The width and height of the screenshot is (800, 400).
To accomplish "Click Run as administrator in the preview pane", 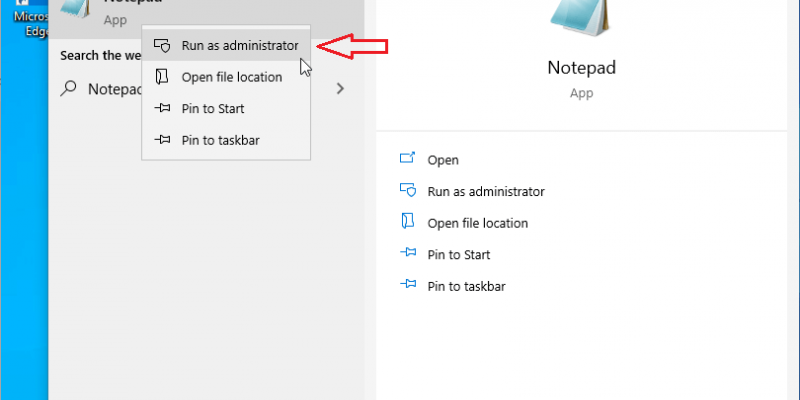I will 486,191.
